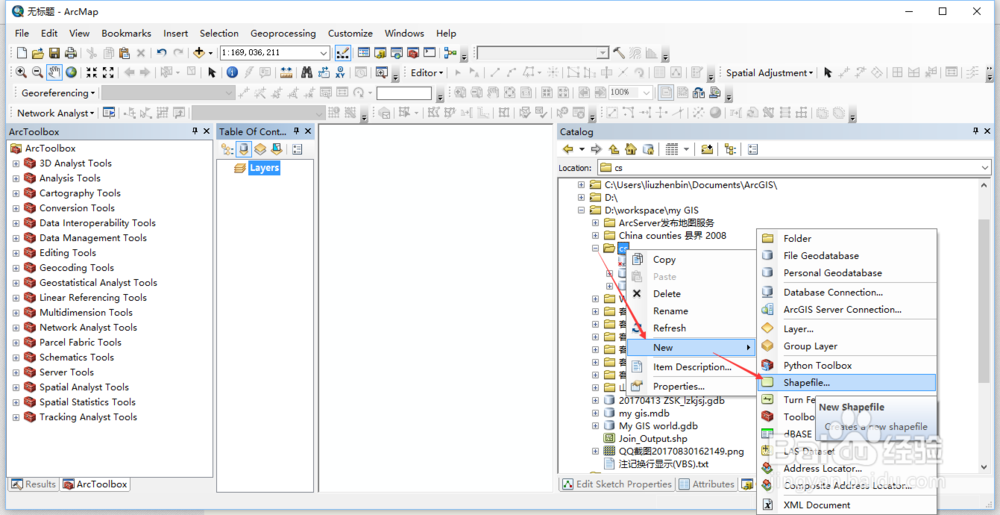Undo the last action

tap(161, 53)
